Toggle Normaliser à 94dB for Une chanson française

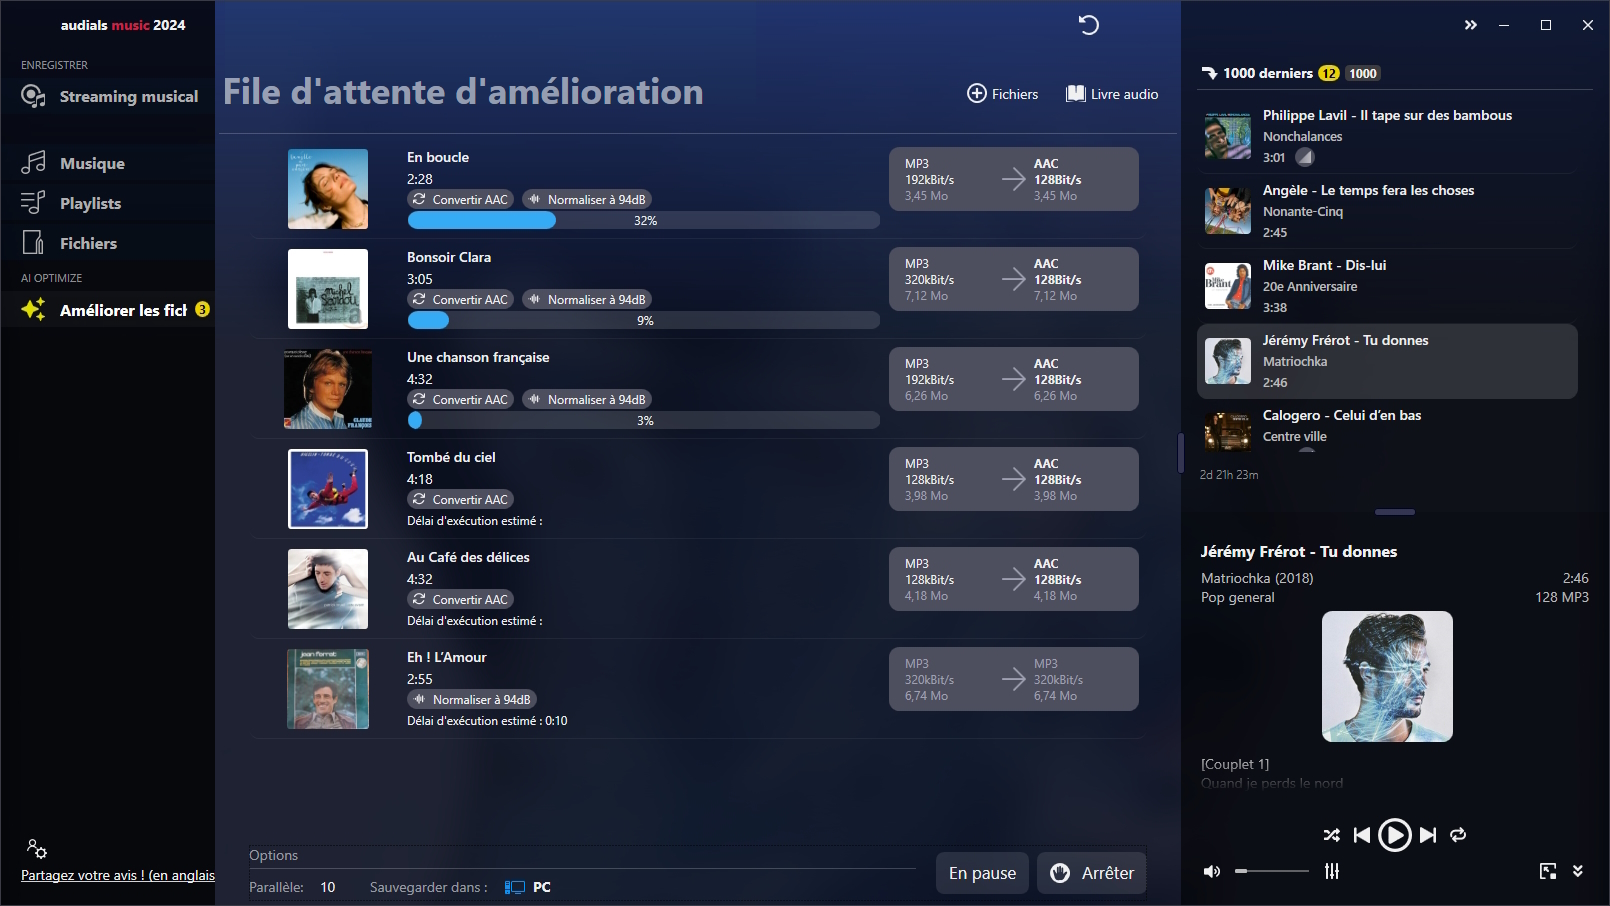[x=587, y=400]
